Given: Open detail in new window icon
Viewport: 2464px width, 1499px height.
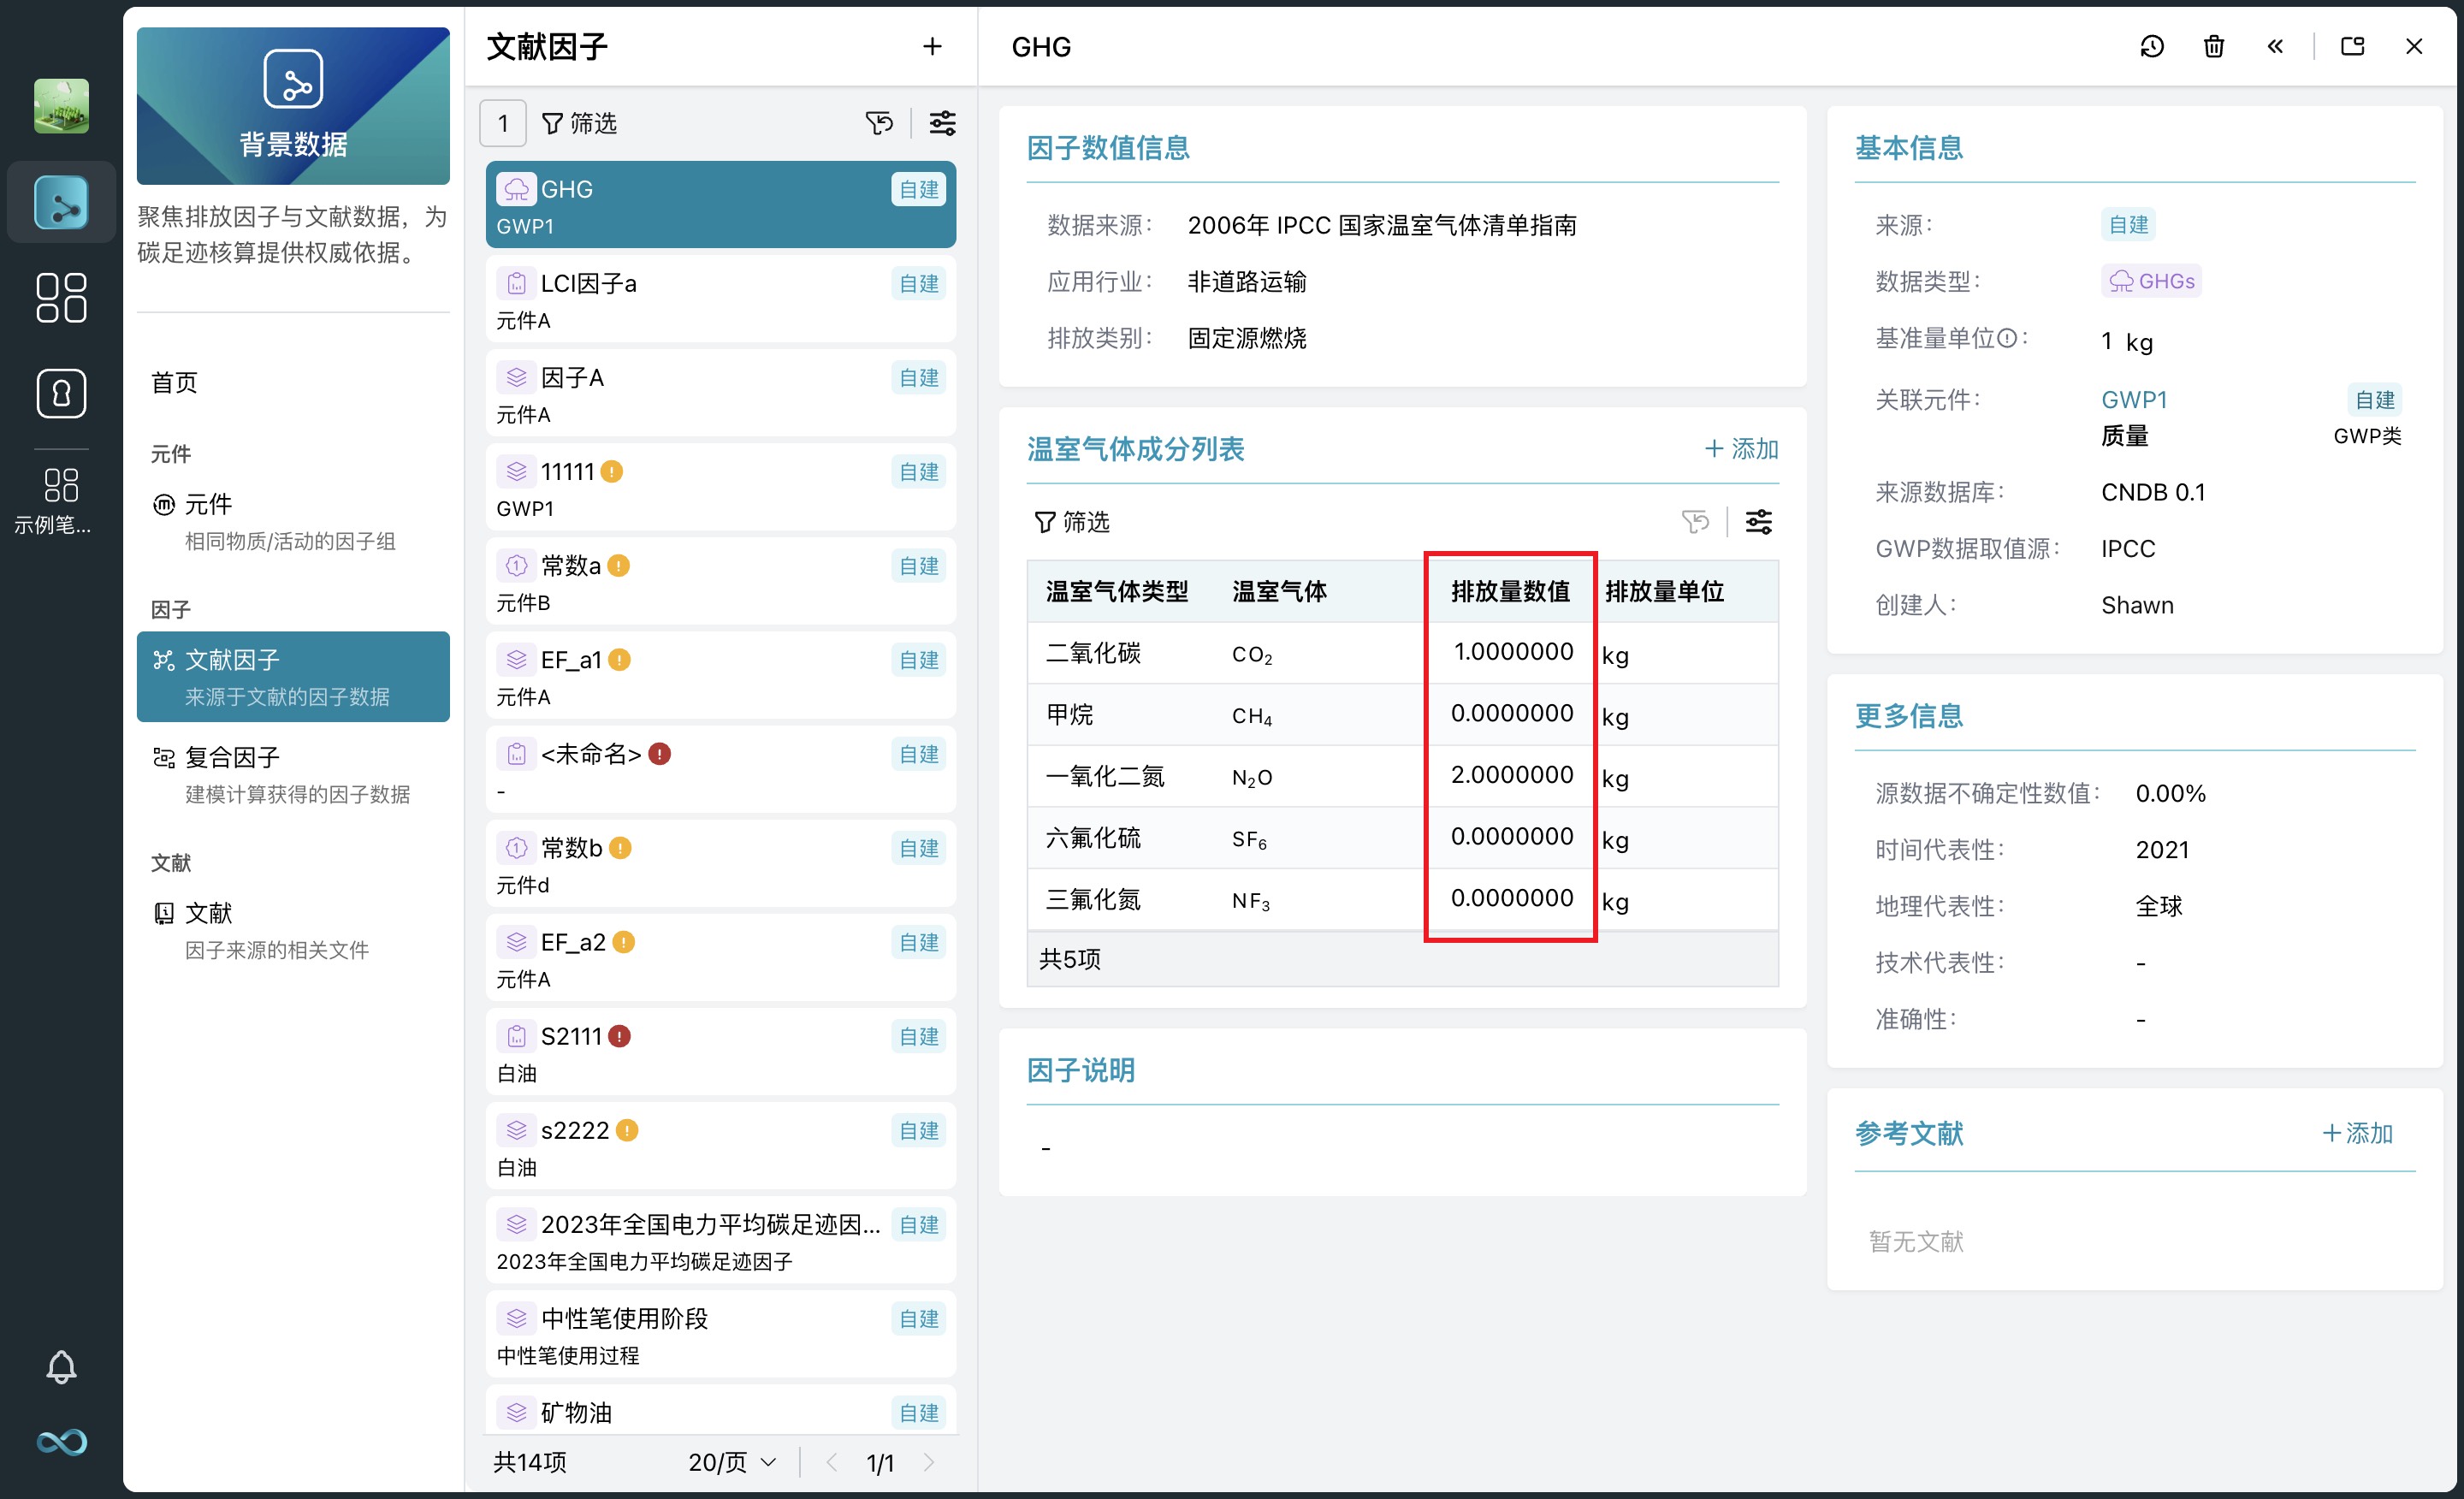Looking at the screenshot, I should tap(2352, 46).
